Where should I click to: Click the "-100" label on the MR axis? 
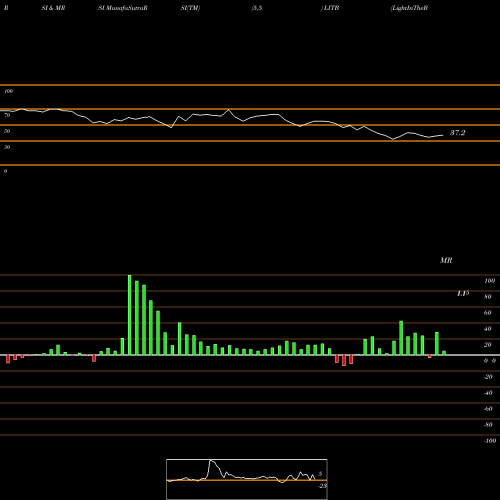(490, 441)
